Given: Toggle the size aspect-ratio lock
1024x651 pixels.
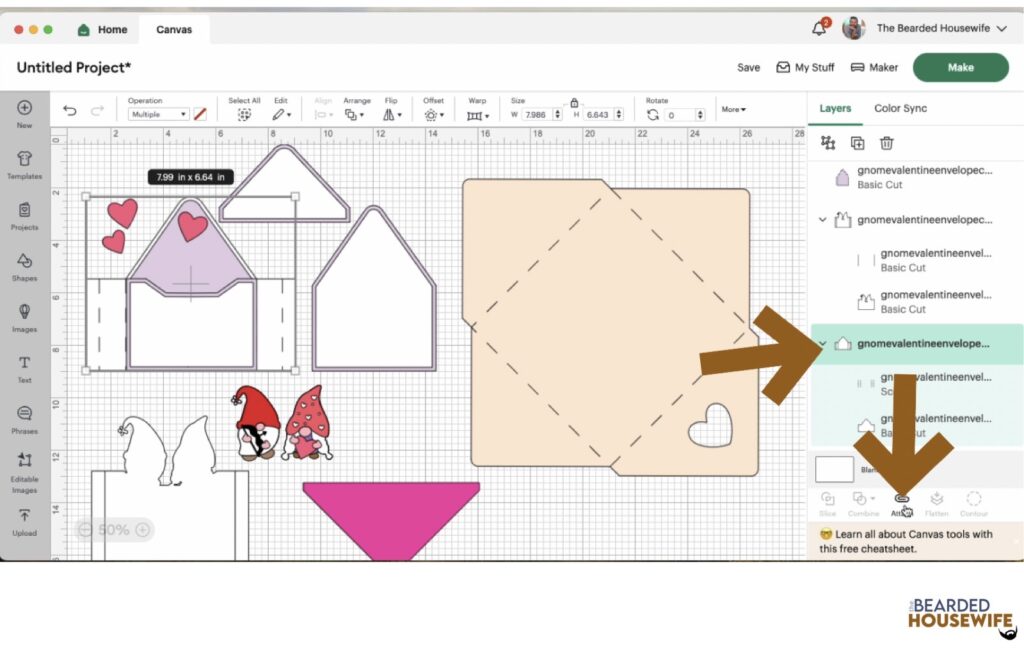Looking at the screenshot, I should 574,103.
